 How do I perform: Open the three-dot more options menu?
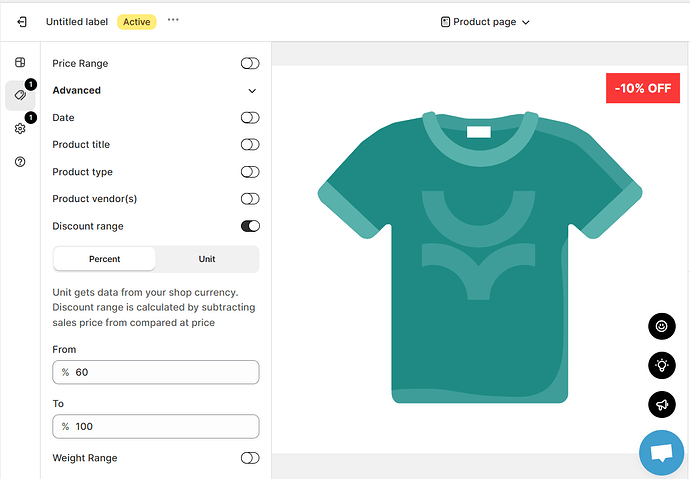pyautogui.click(x=173, y=20)
